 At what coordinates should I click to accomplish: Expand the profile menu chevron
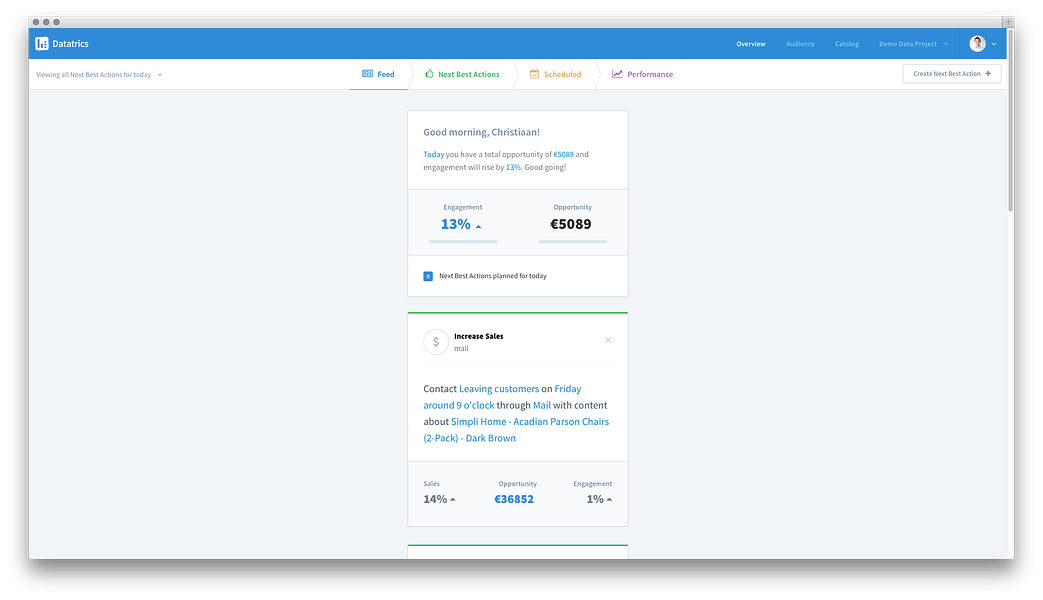pos(994,44)
